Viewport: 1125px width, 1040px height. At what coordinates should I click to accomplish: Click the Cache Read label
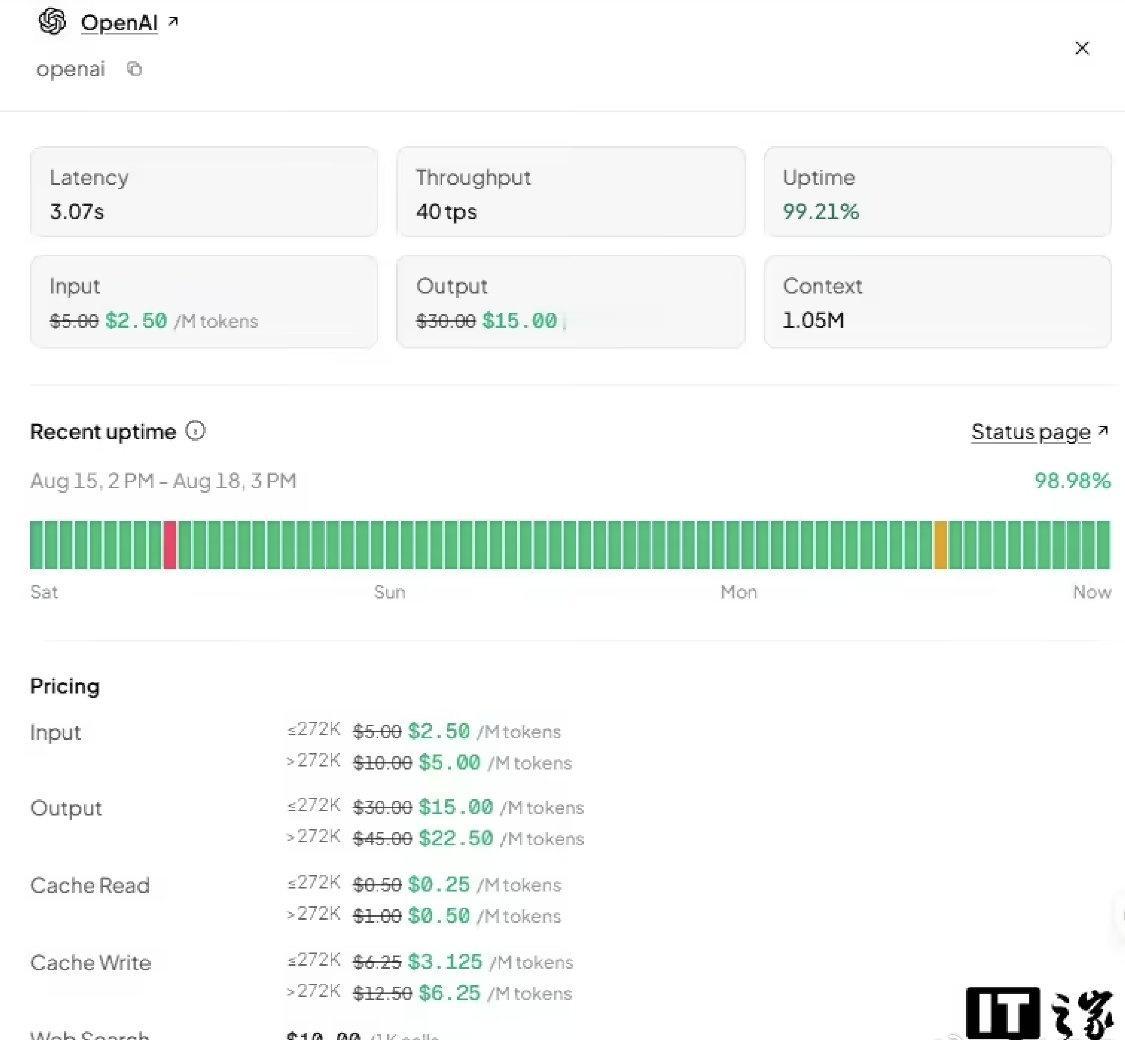pyautogui.click(x=90, y=885)
